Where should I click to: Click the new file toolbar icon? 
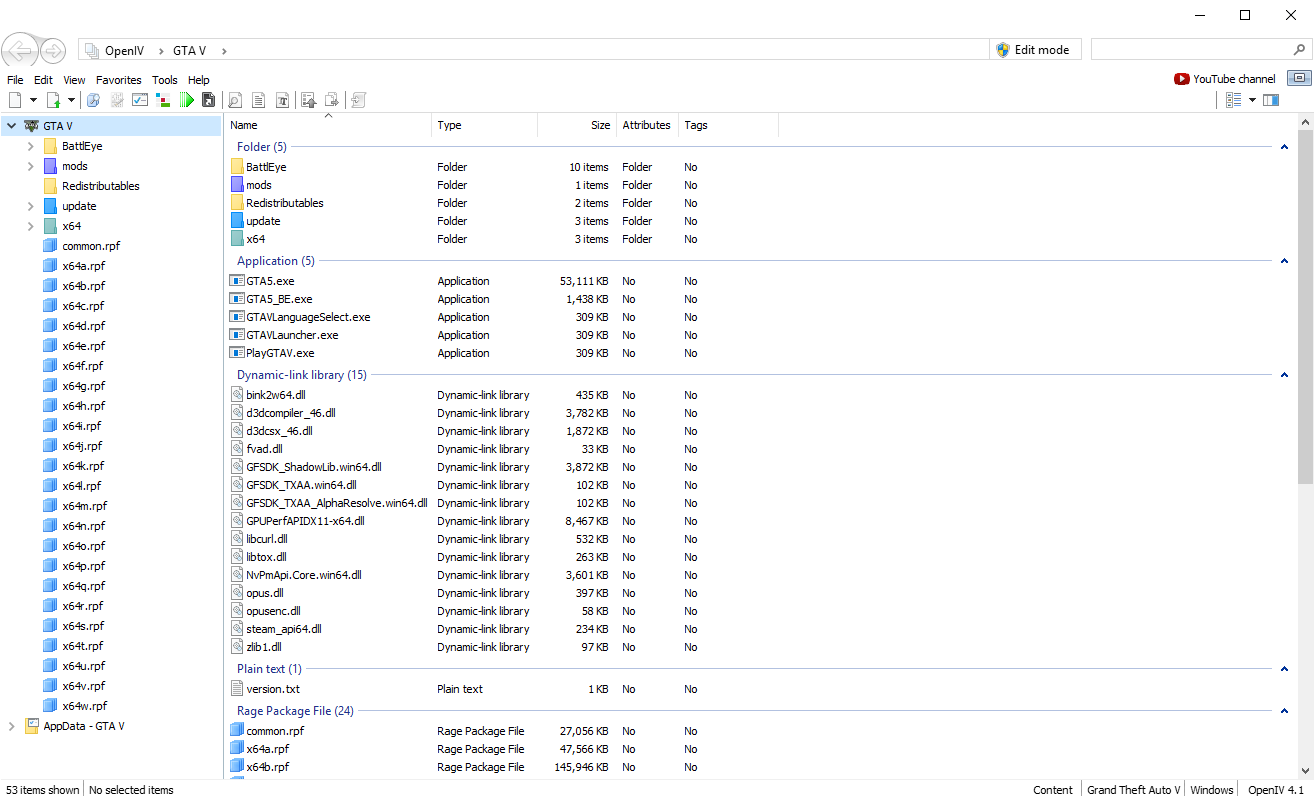tap(15, 100)
